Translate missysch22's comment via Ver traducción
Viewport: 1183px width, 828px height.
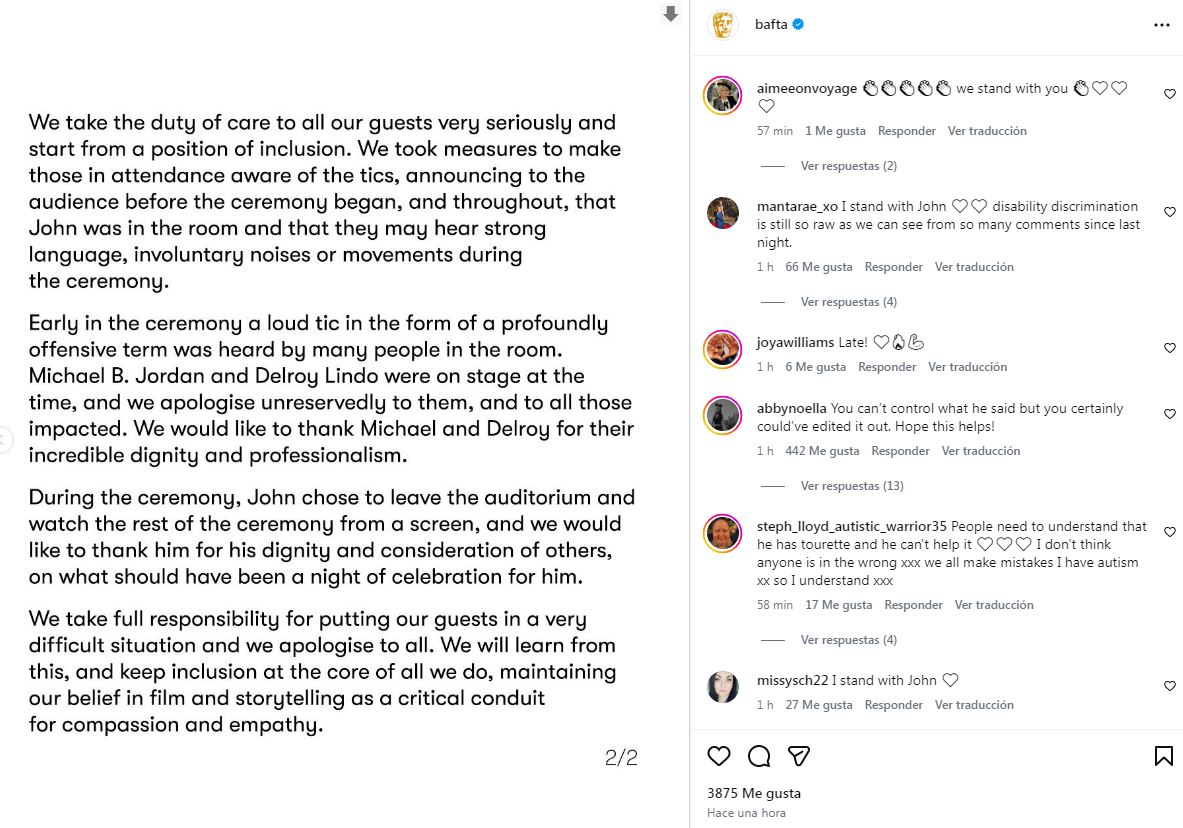(x=974, y=705)
